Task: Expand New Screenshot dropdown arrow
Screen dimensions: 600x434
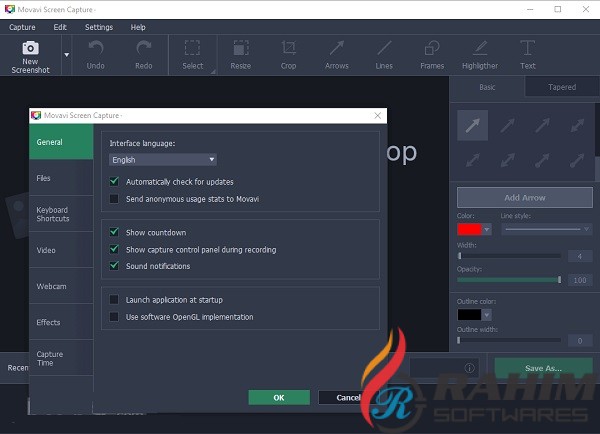Action: coord(67,55)
